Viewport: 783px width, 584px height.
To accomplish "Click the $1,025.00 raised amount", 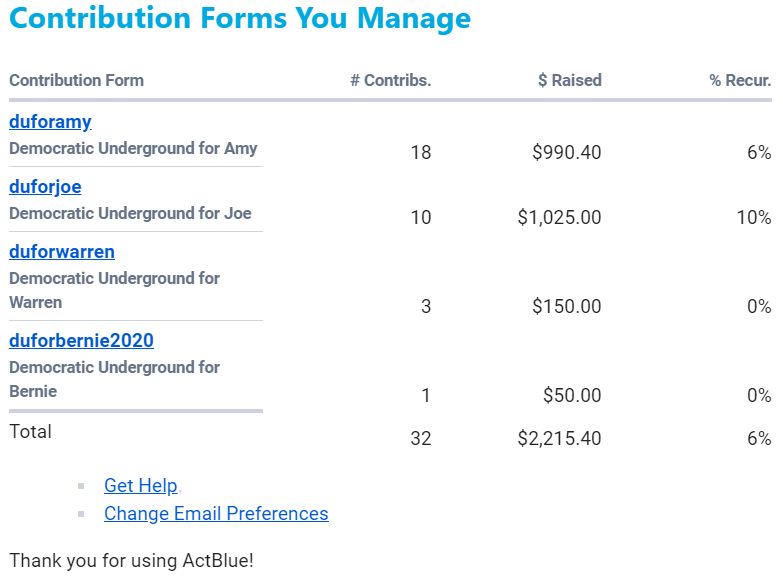I will [559, 218].
